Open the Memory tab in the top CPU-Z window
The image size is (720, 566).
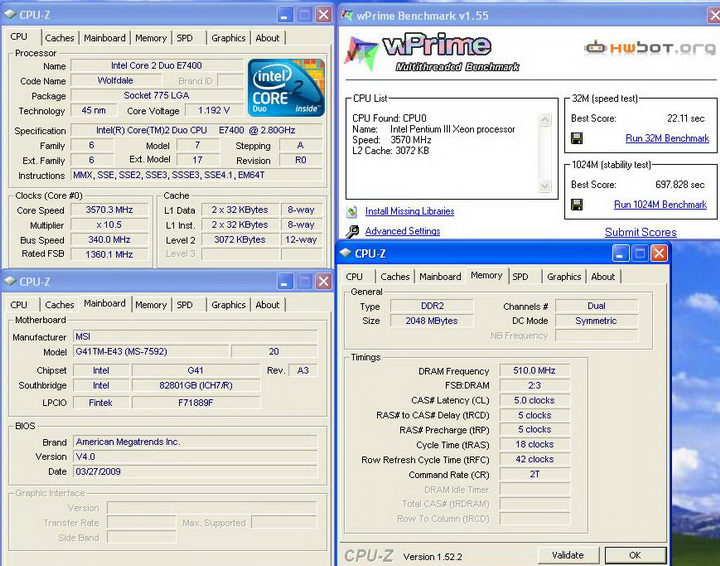tap(151, 38)
